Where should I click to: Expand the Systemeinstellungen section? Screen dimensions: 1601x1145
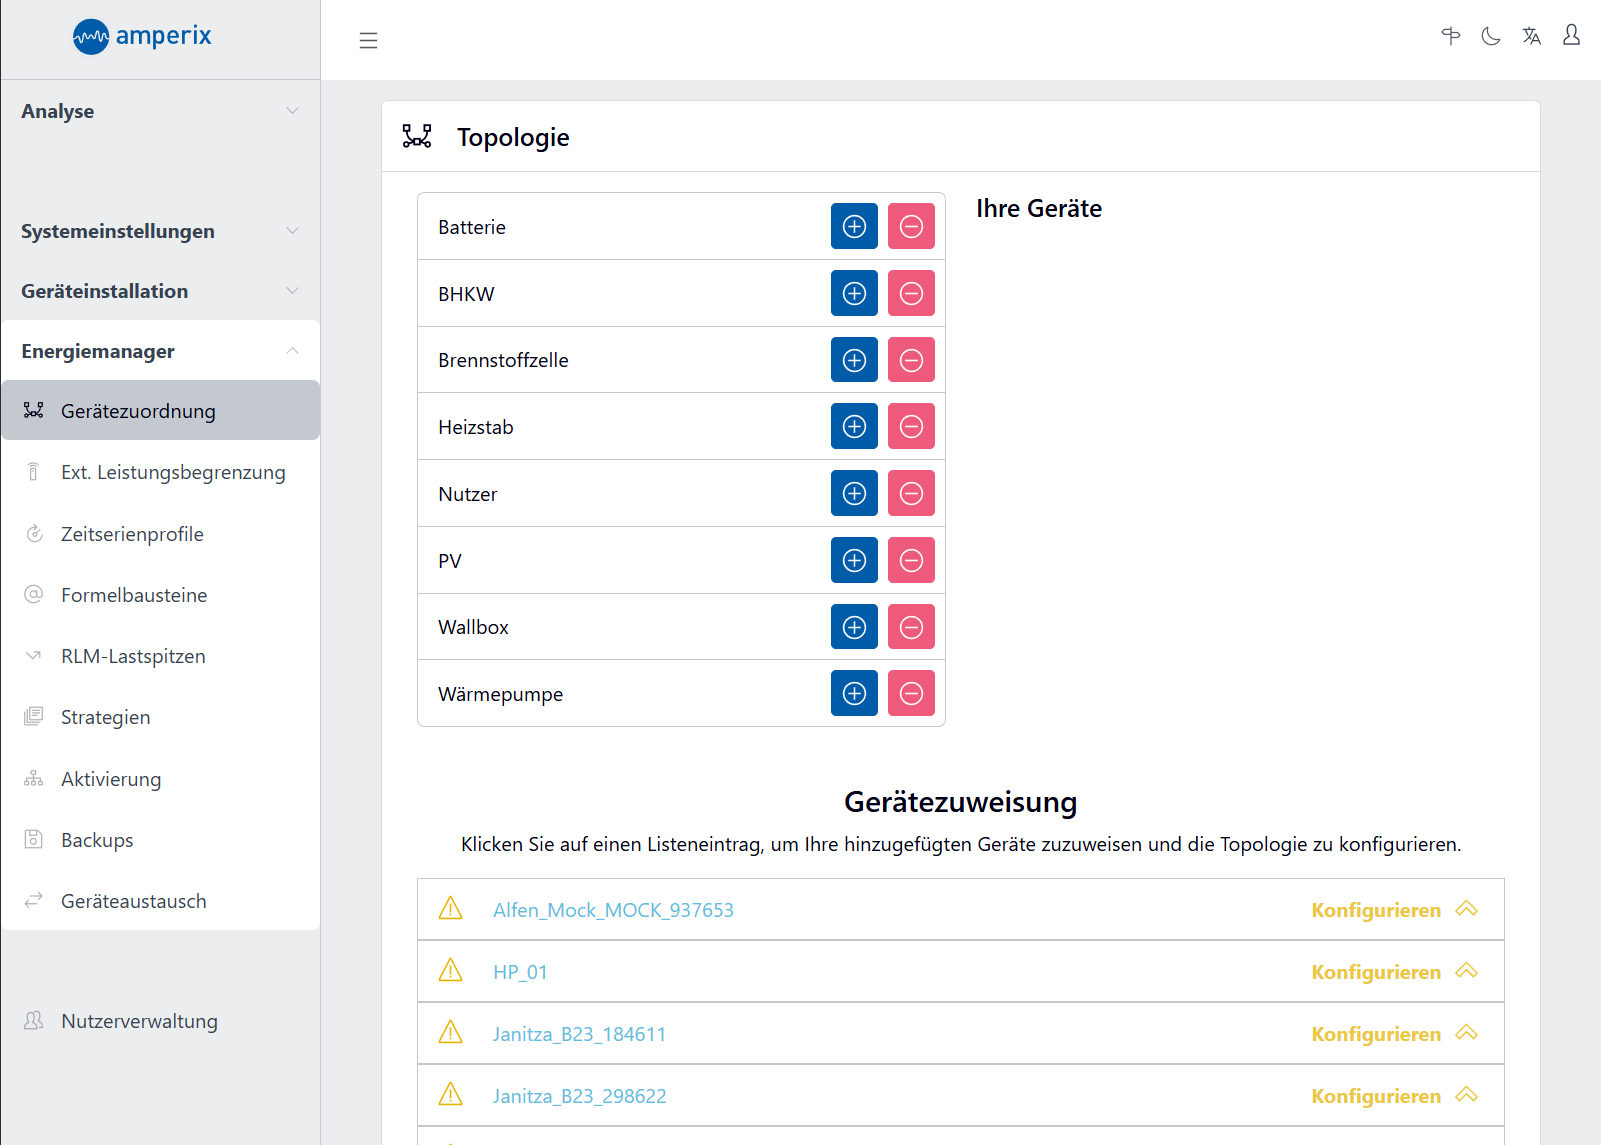click(160, 231)
